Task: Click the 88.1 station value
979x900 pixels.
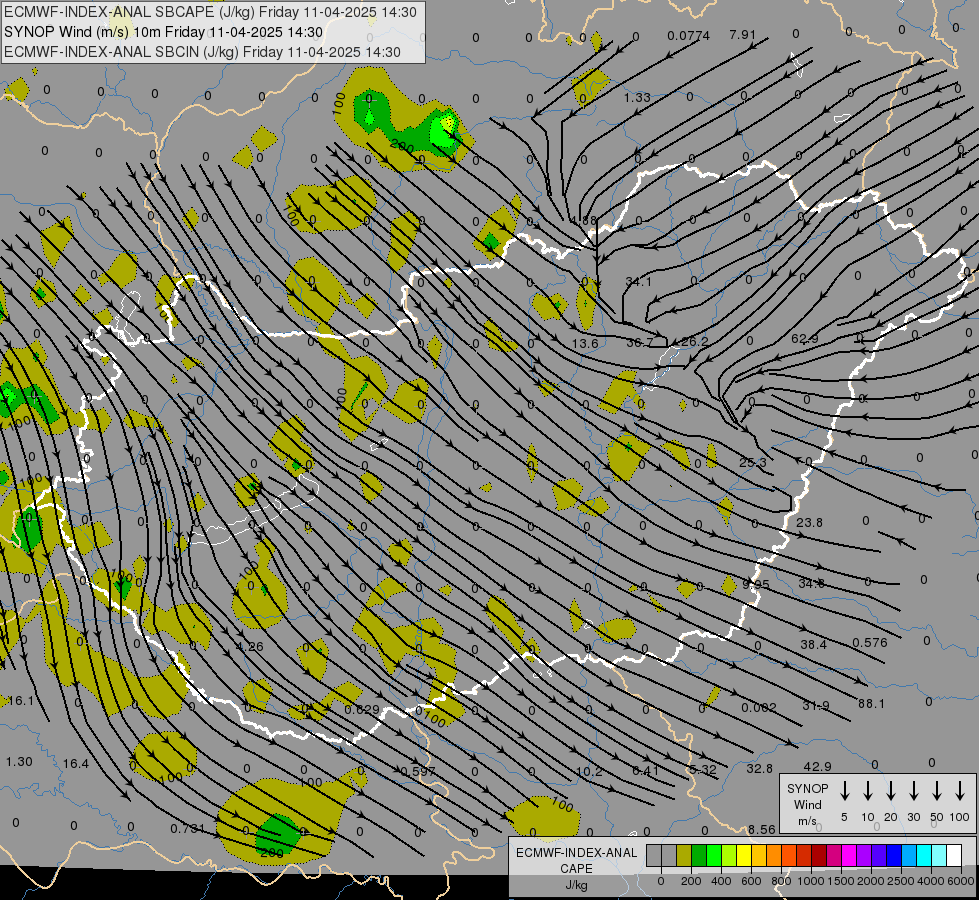Action: coord(871,703)
